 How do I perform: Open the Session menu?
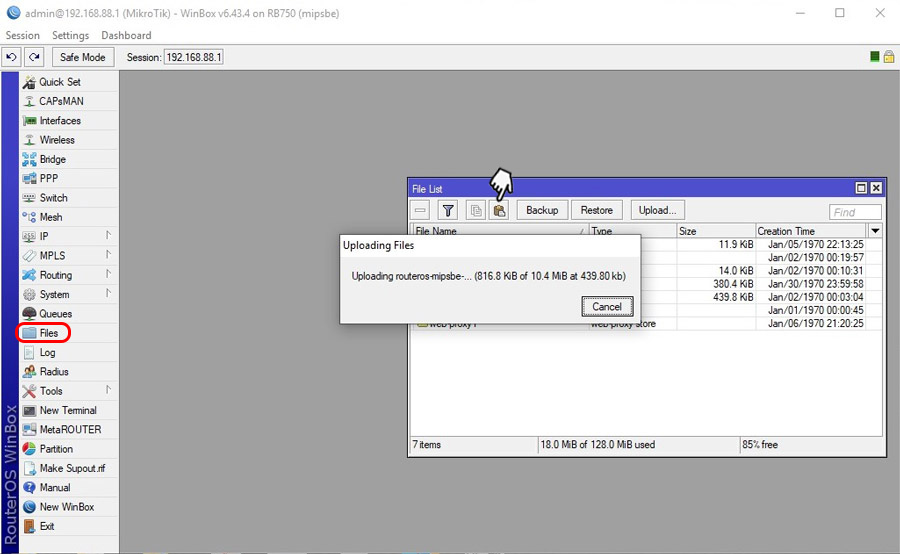pyautogui.click(x=22, y=35)
